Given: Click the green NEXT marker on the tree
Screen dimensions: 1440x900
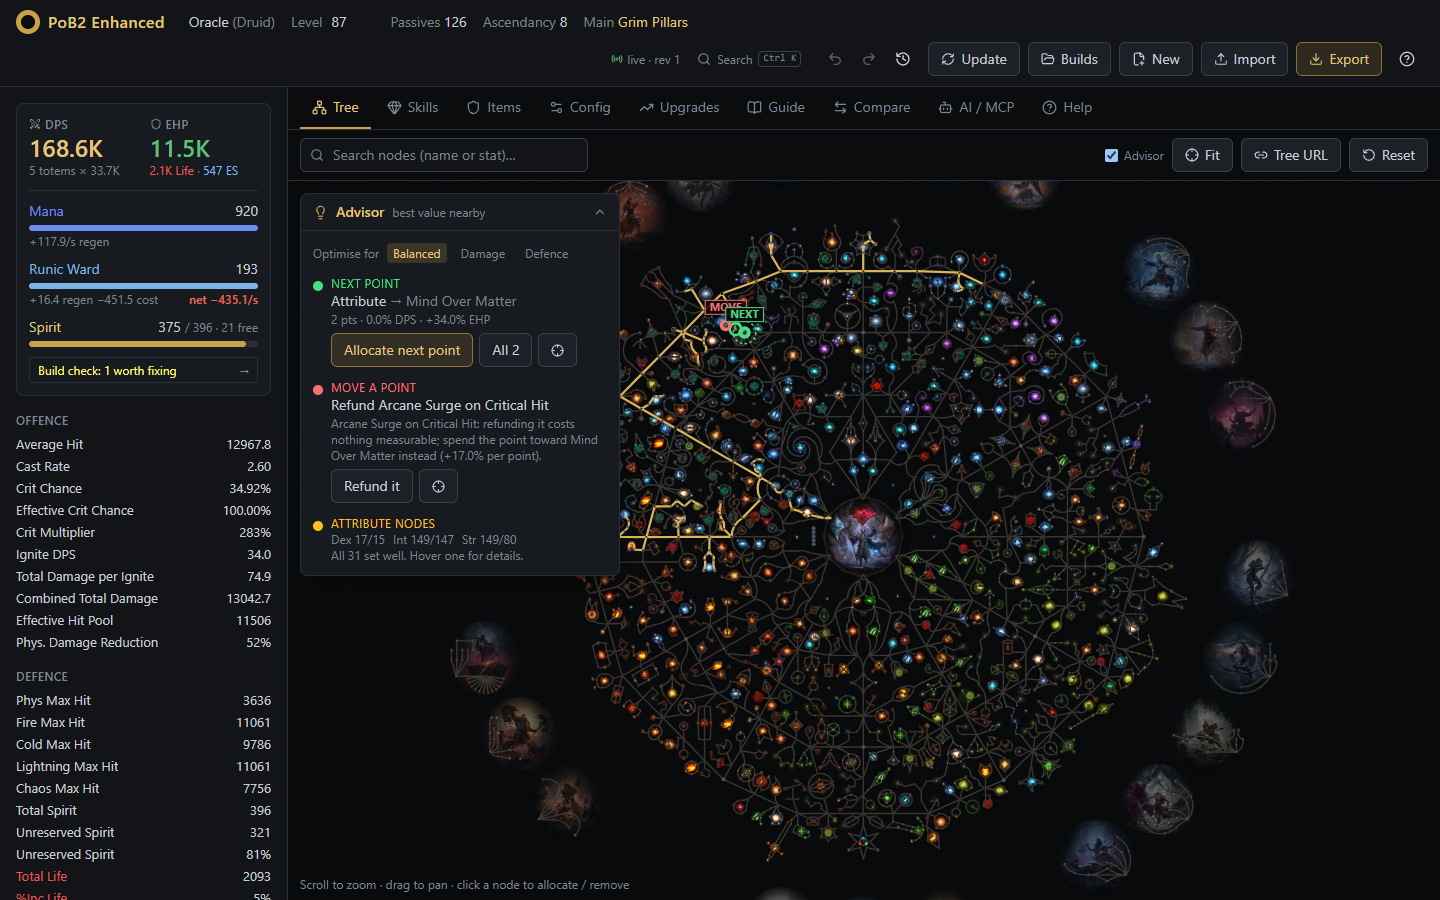Looking at the screenshot, I should pos(744,314).
